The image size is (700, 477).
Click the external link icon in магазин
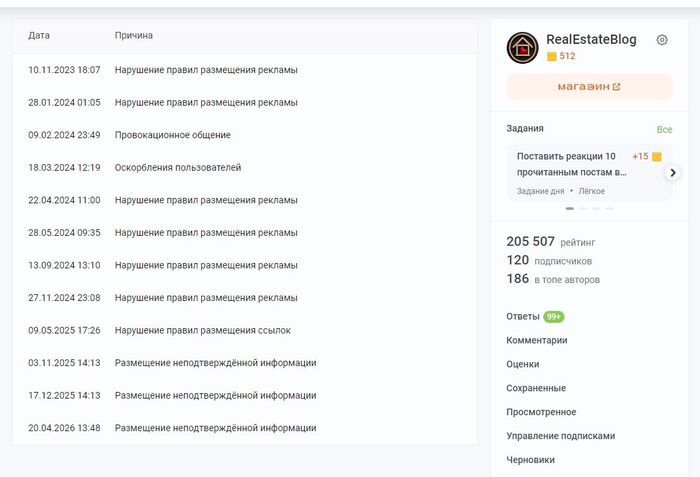tap(617, 87)
